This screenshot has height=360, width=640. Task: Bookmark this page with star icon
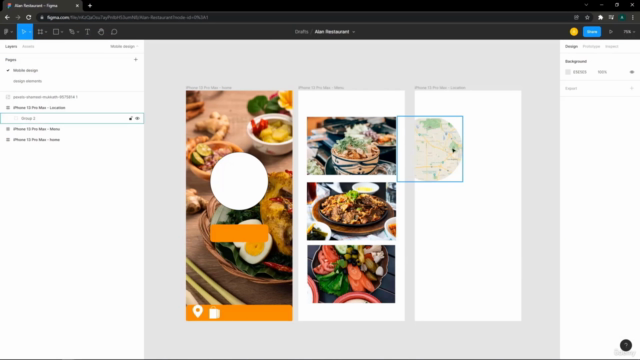pyautogui.click(x=587, y=17)
